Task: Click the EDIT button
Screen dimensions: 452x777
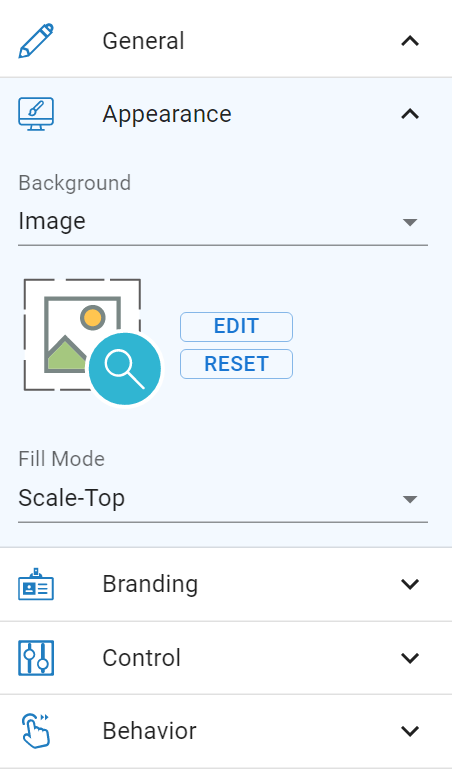Action: coord(236,327)
